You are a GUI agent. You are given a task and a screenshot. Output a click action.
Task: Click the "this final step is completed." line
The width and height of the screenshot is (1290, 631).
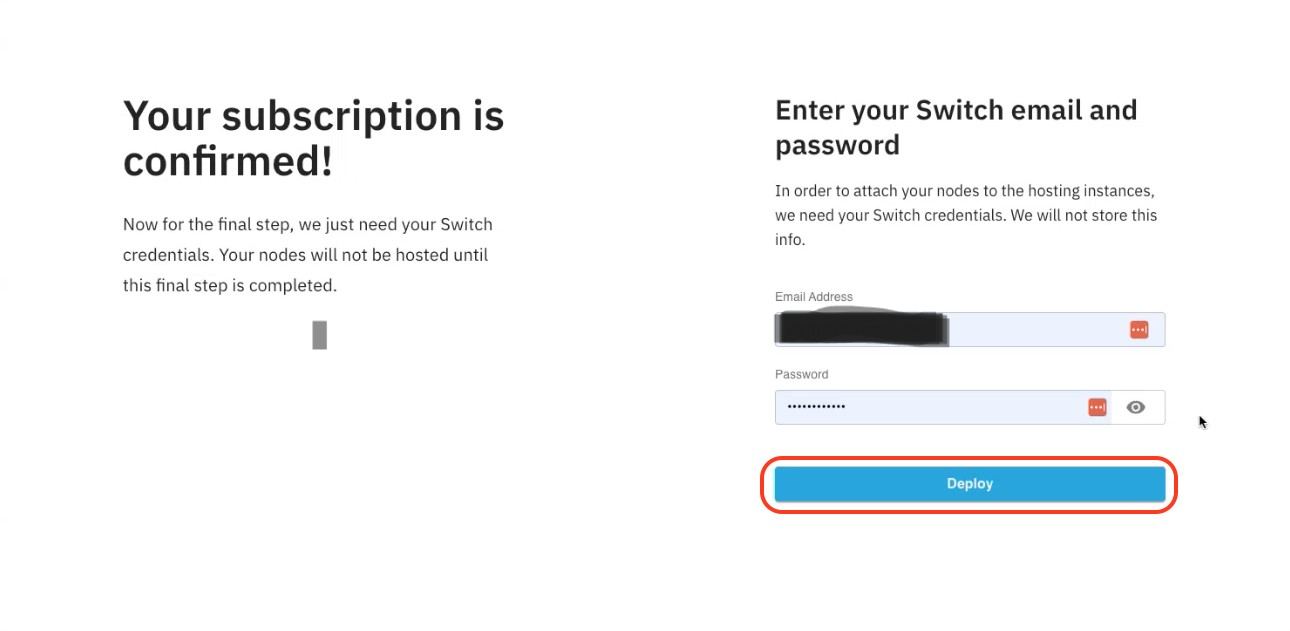(x=230, y=285)
